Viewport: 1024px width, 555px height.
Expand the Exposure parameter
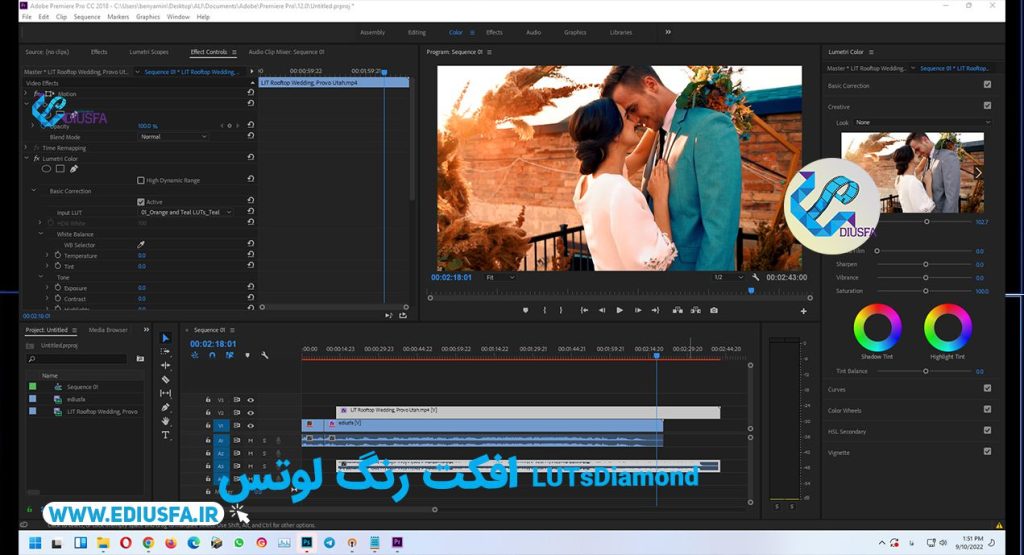[47, 288]
